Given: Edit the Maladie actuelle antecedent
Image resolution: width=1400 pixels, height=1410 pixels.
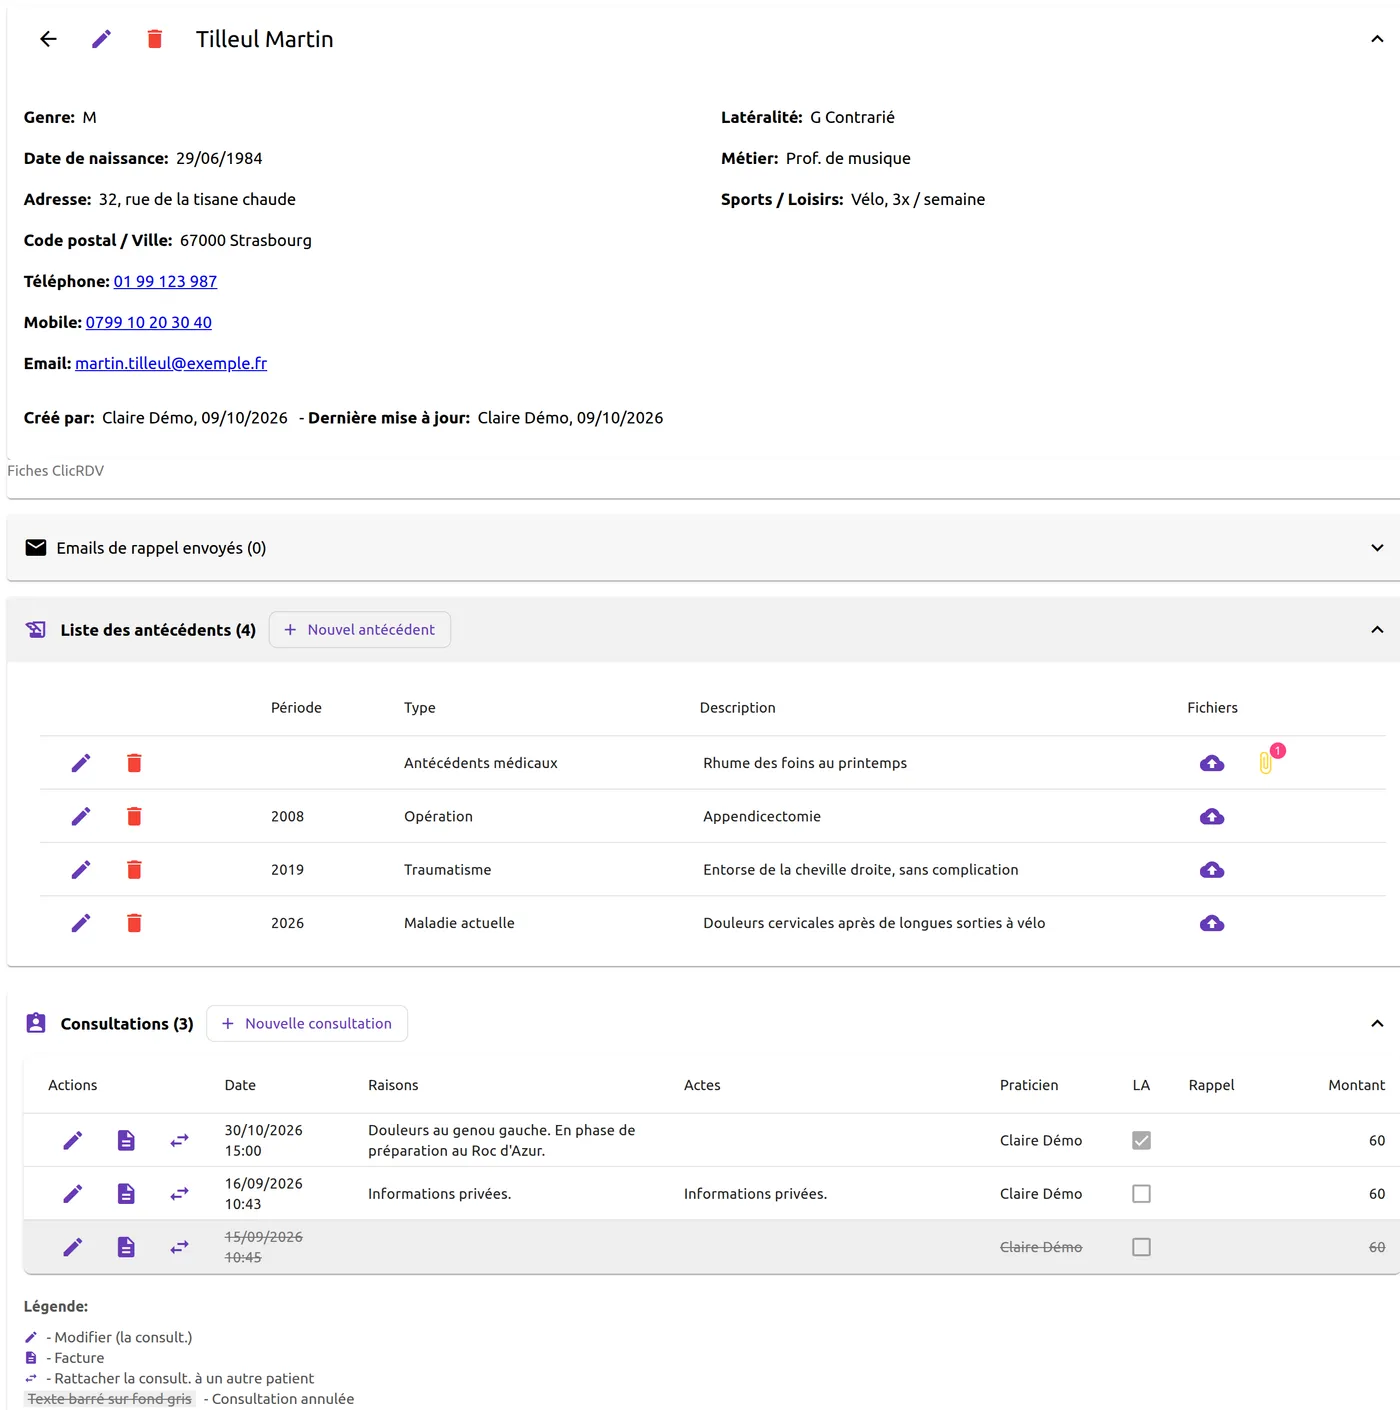Looking at the screenshot, I should pyautogui.click(x=81, y=923).
